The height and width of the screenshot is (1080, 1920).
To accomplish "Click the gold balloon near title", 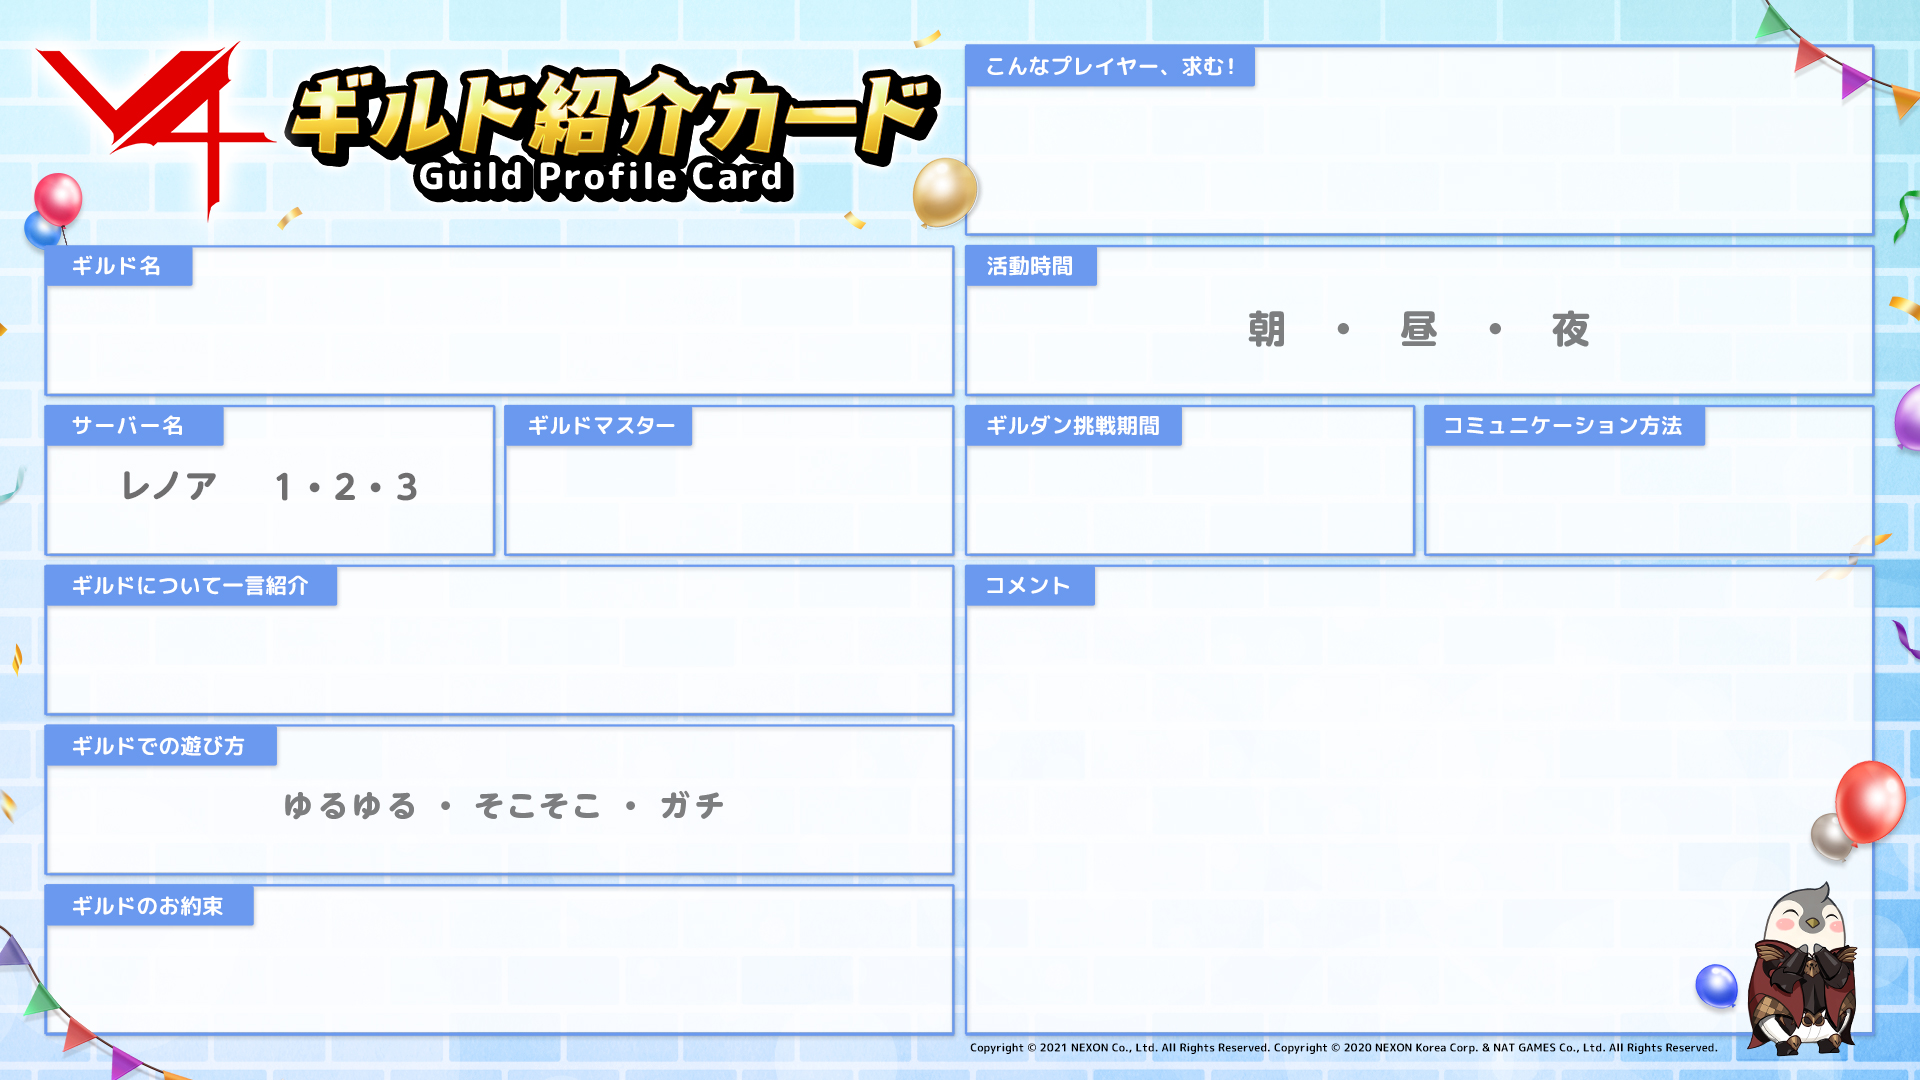I will click(x=944, y=190).
